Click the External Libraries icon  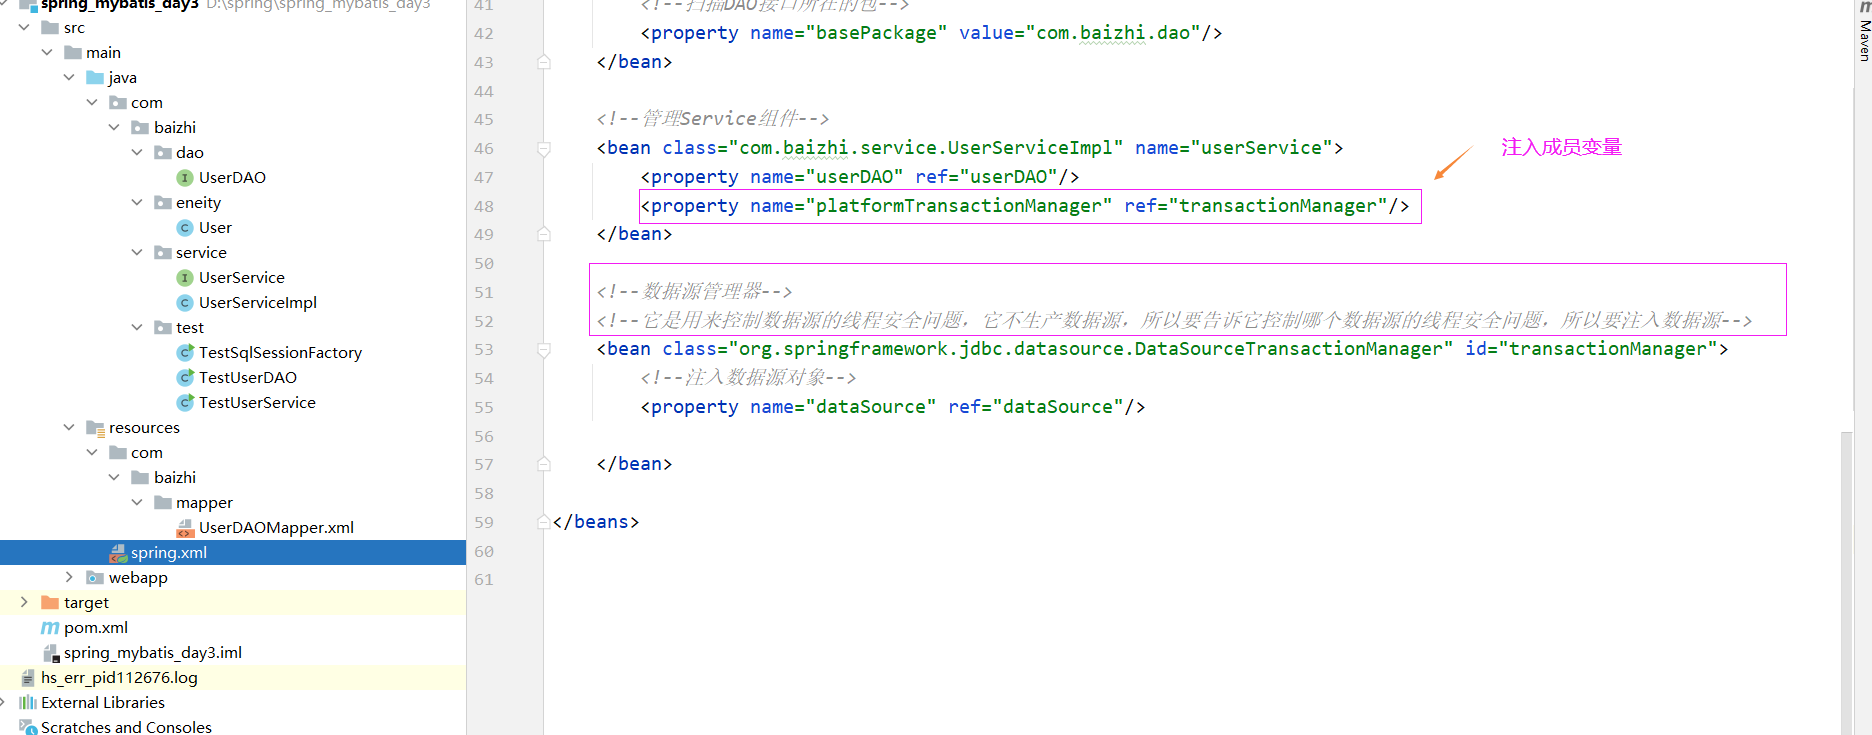28,703
